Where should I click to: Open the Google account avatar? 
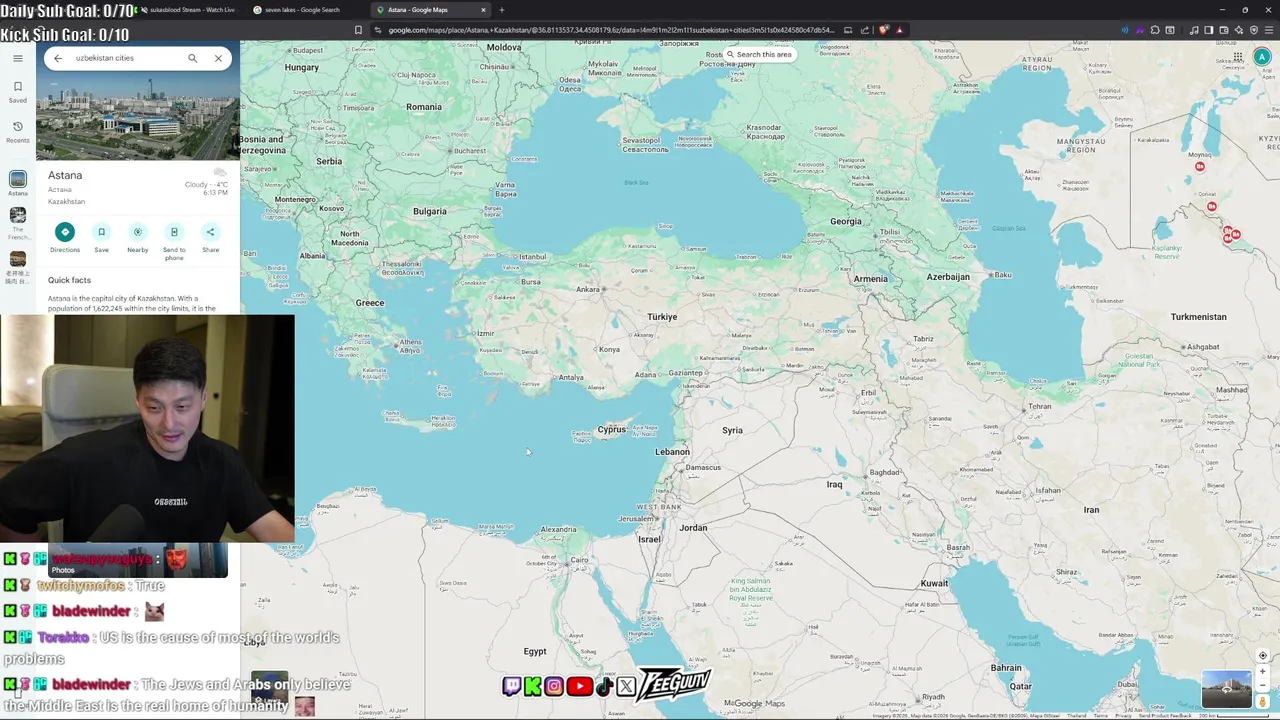click(x=1262, y=57)
